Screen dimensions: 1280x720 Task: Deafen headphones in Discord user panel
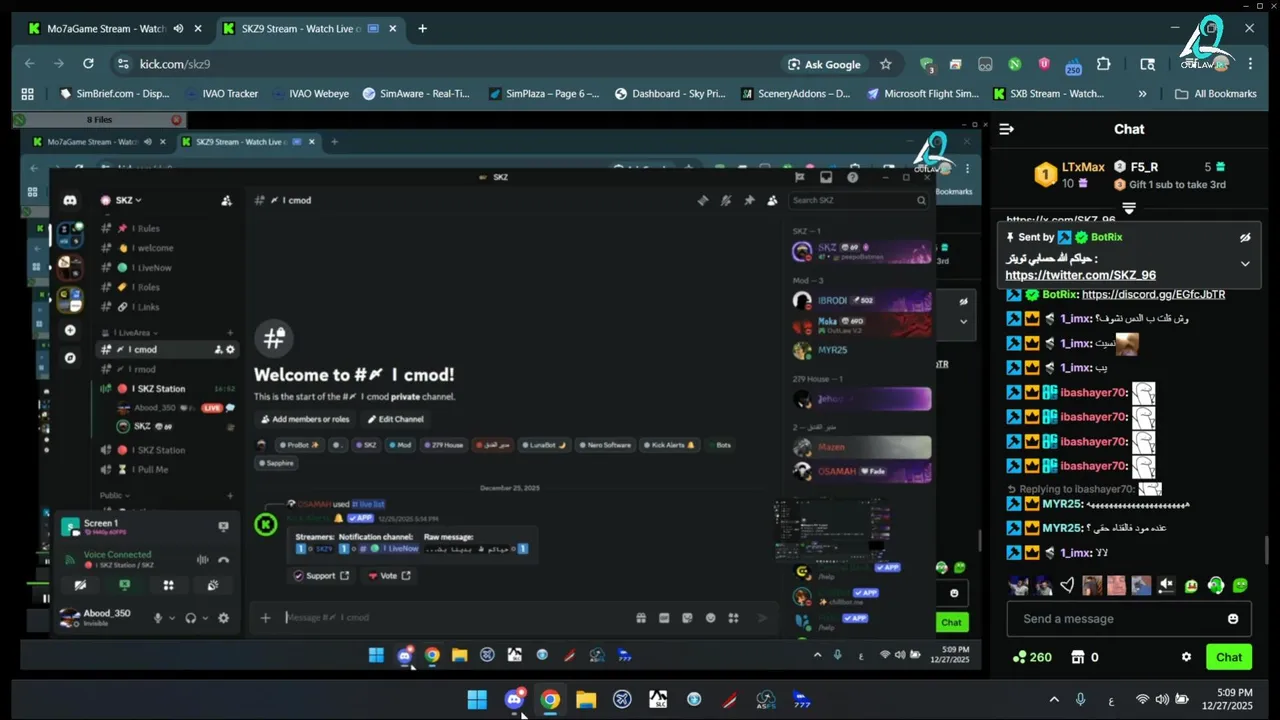[190, 618]
